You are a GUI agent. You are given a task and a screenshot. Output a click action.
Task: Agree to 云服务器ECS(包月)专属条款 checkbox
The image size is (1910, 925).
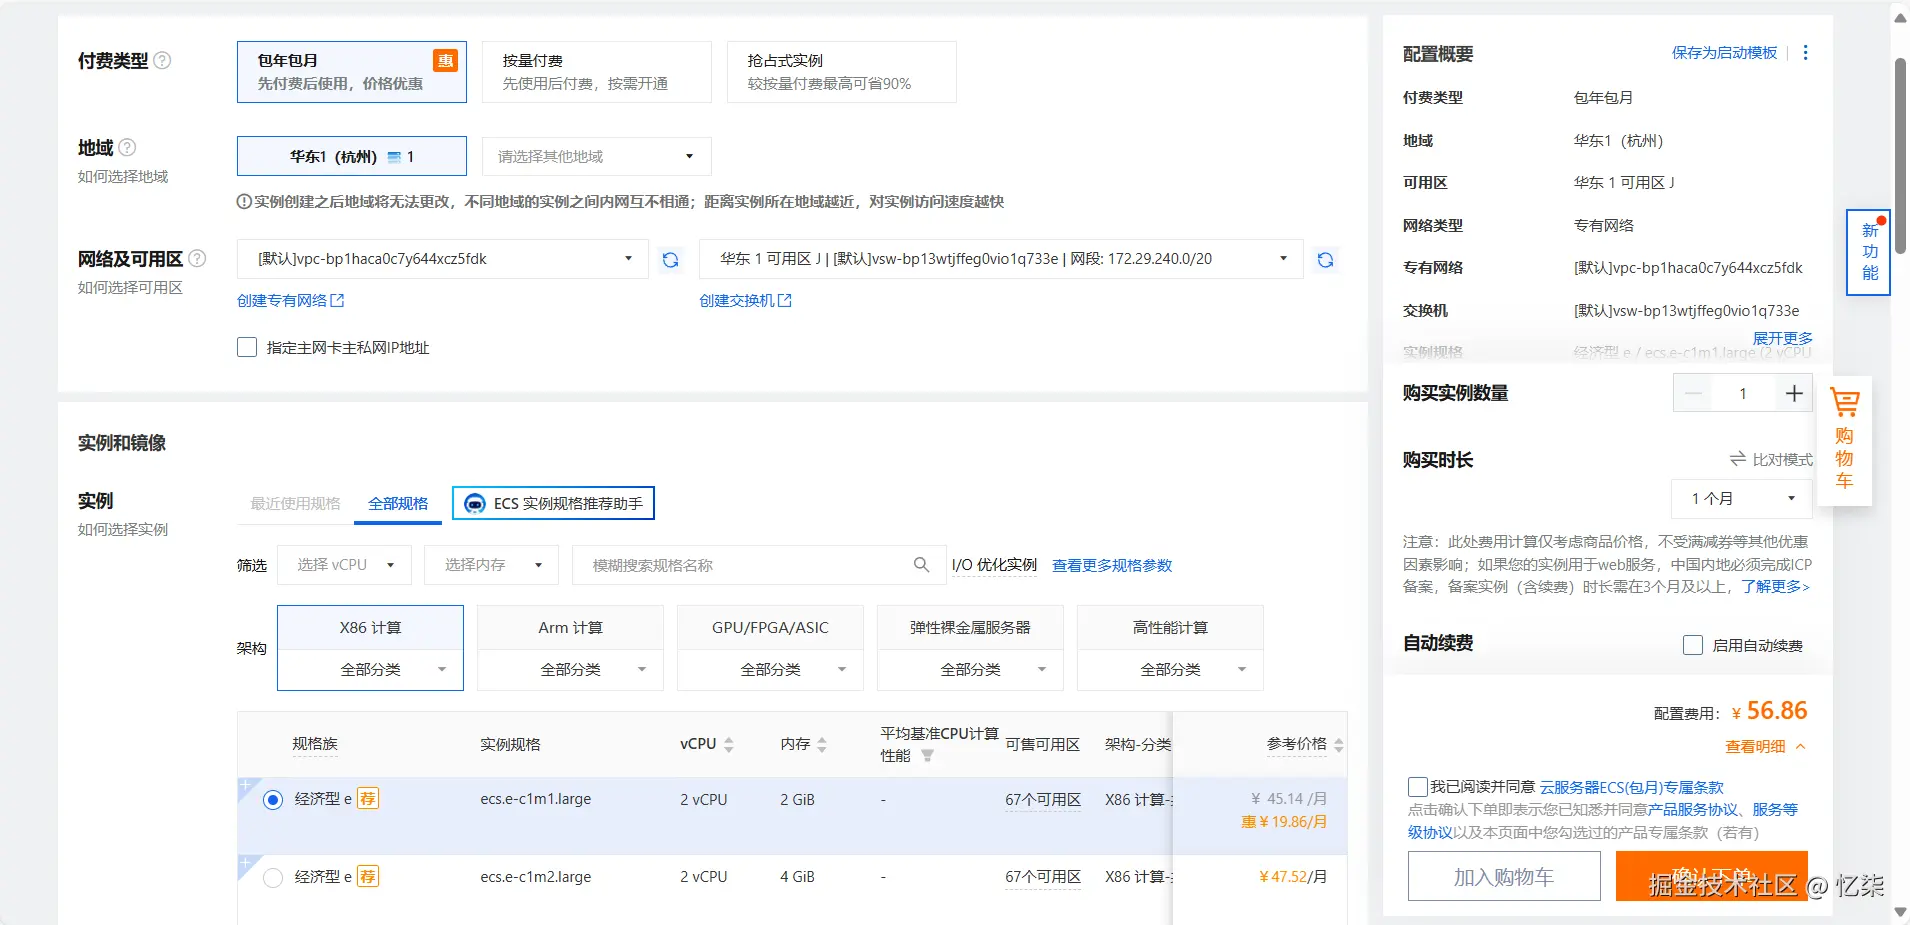coord(1417,787)
